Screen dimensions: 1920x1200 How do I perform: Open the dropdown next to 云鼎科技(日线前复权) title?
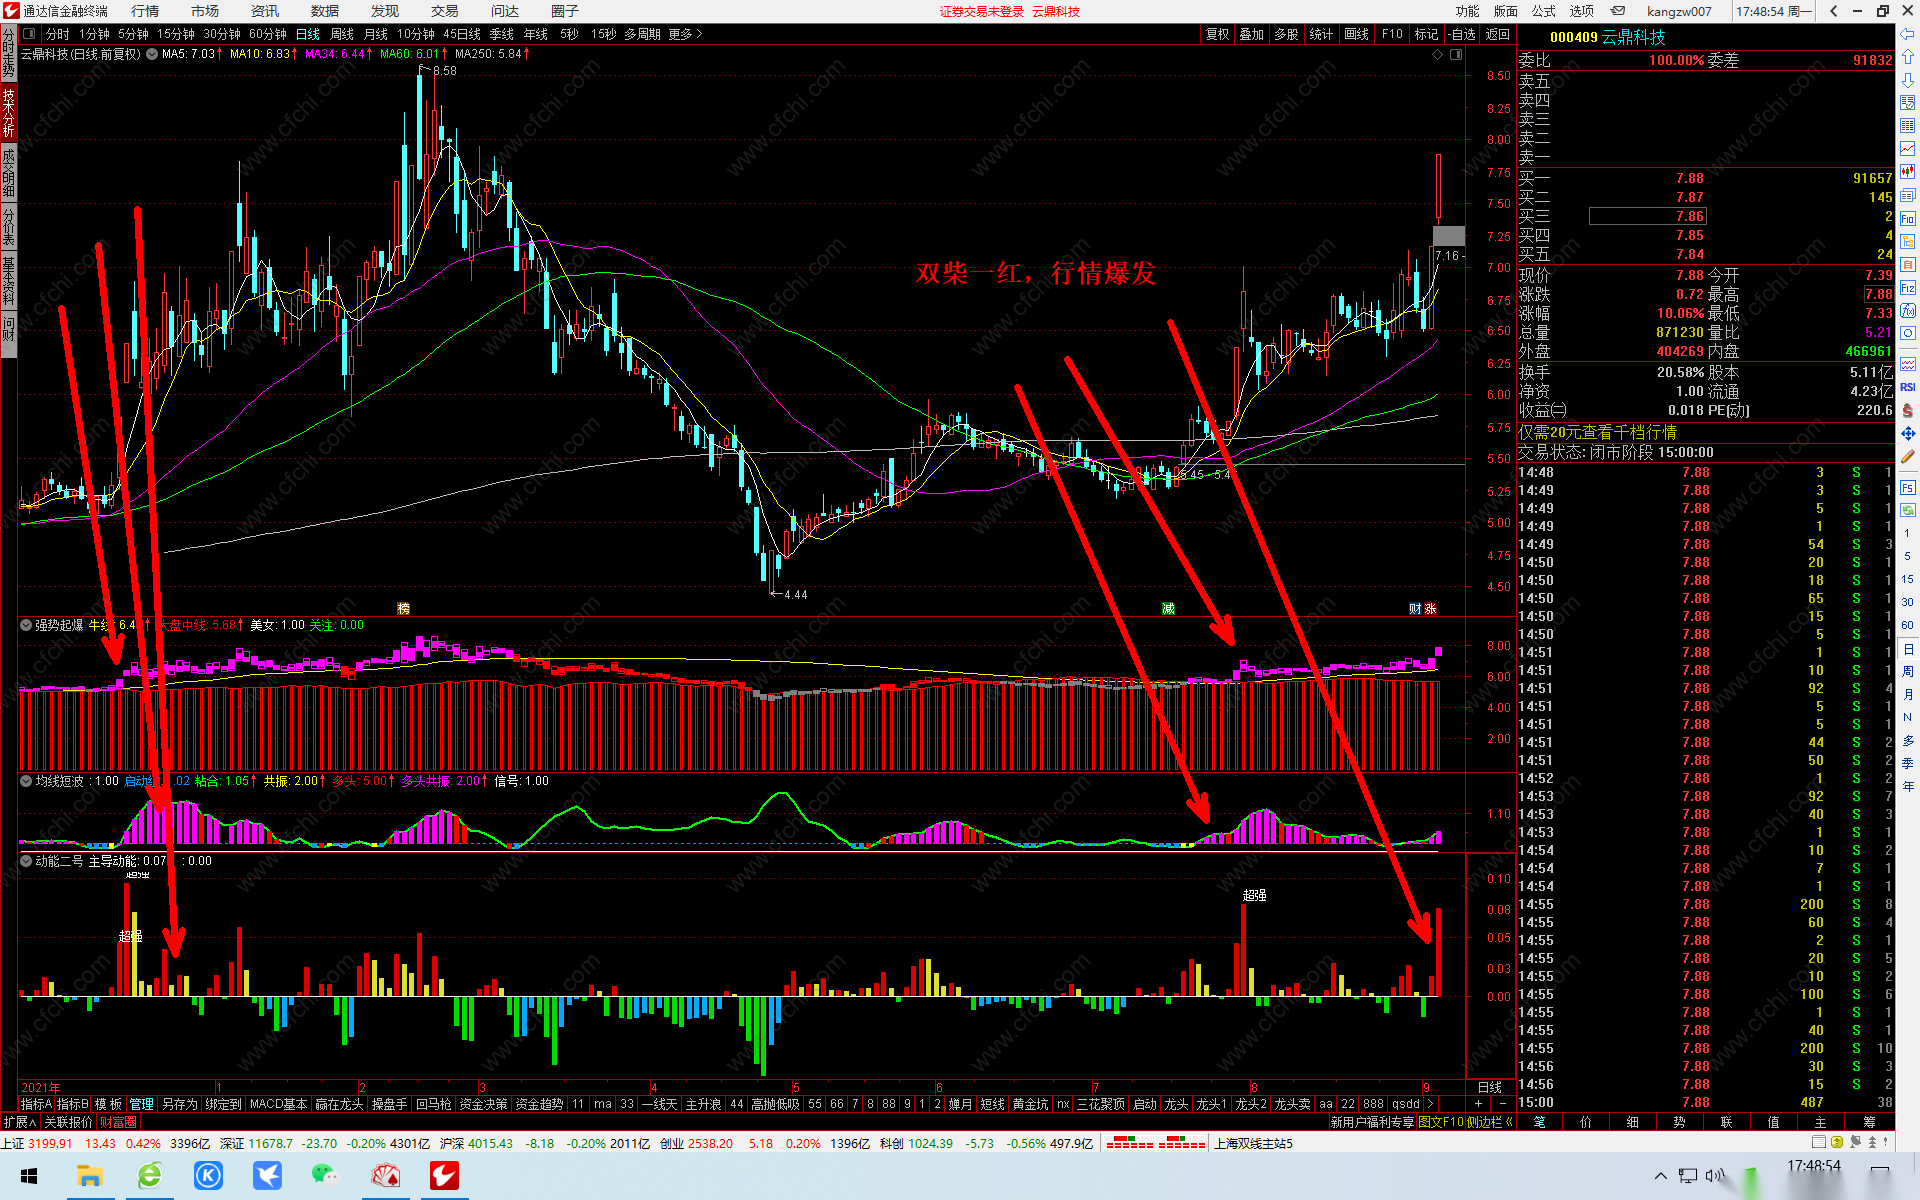pyautogui.click(x=152, y=54)
